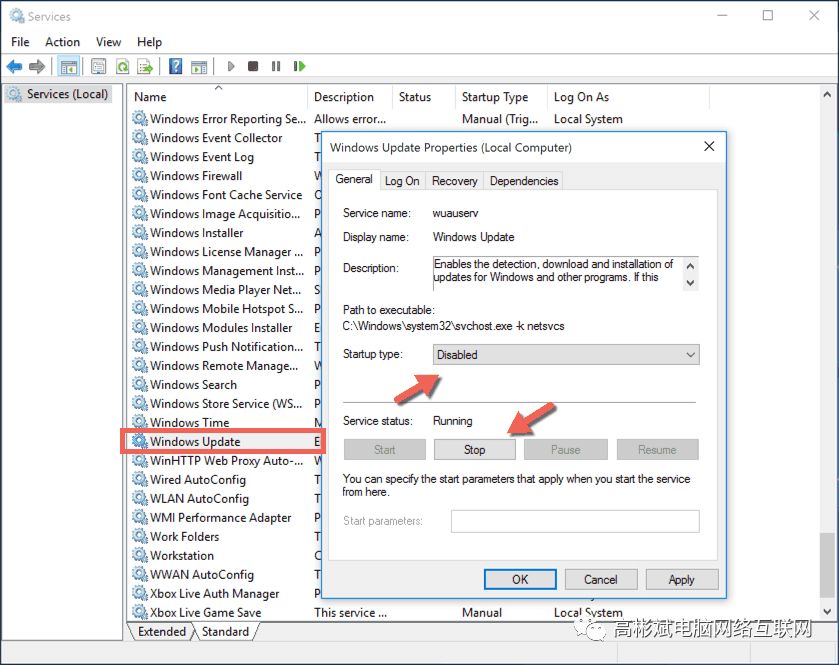This screenshot has height=665, width=839.
Task: Click gear icon next to Work Folders
Action: (x=140, y=536)
